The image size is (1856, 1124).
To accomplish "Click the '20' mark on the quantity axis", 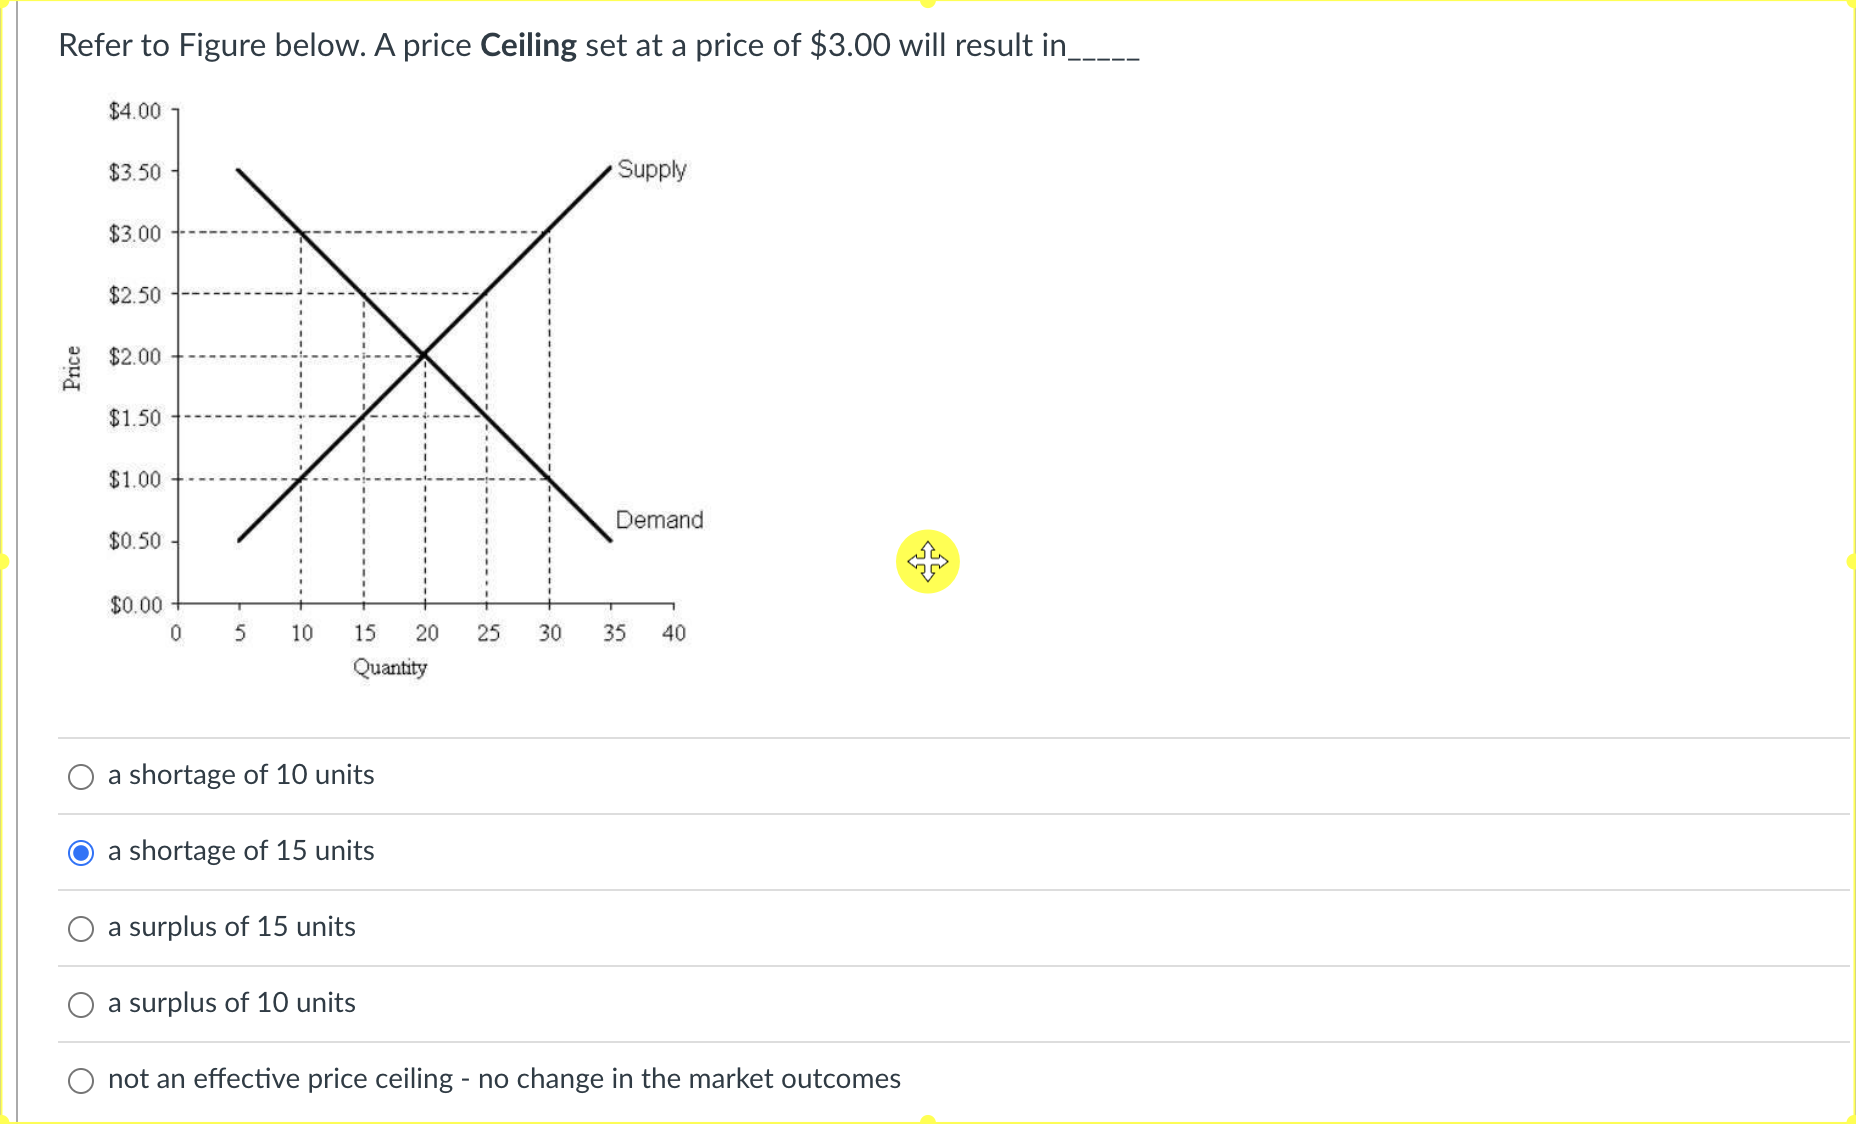I will [427, 632].
